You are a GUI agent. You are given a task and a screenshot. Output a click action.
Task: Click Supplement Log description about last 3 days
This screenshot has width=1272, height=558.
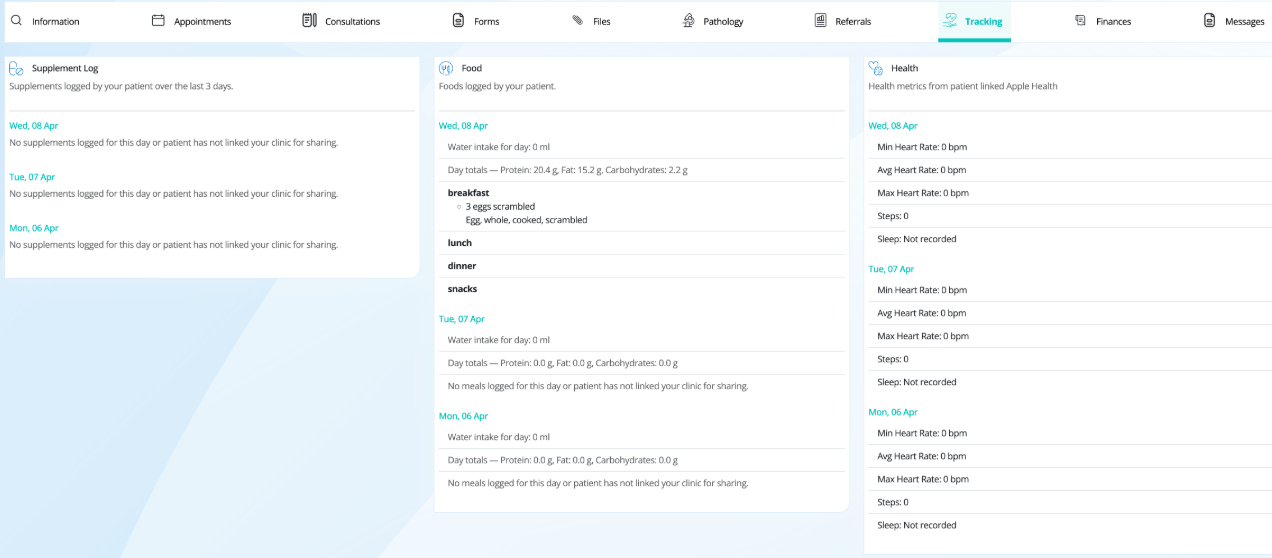tap(121, 86)
